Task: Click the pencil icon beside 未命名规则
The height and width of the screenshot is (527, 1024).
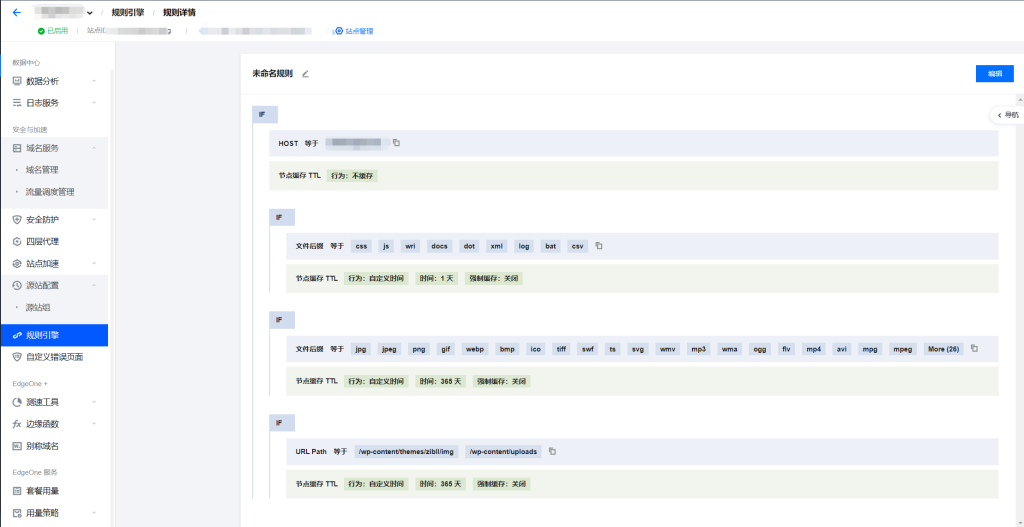Action: 306,74
